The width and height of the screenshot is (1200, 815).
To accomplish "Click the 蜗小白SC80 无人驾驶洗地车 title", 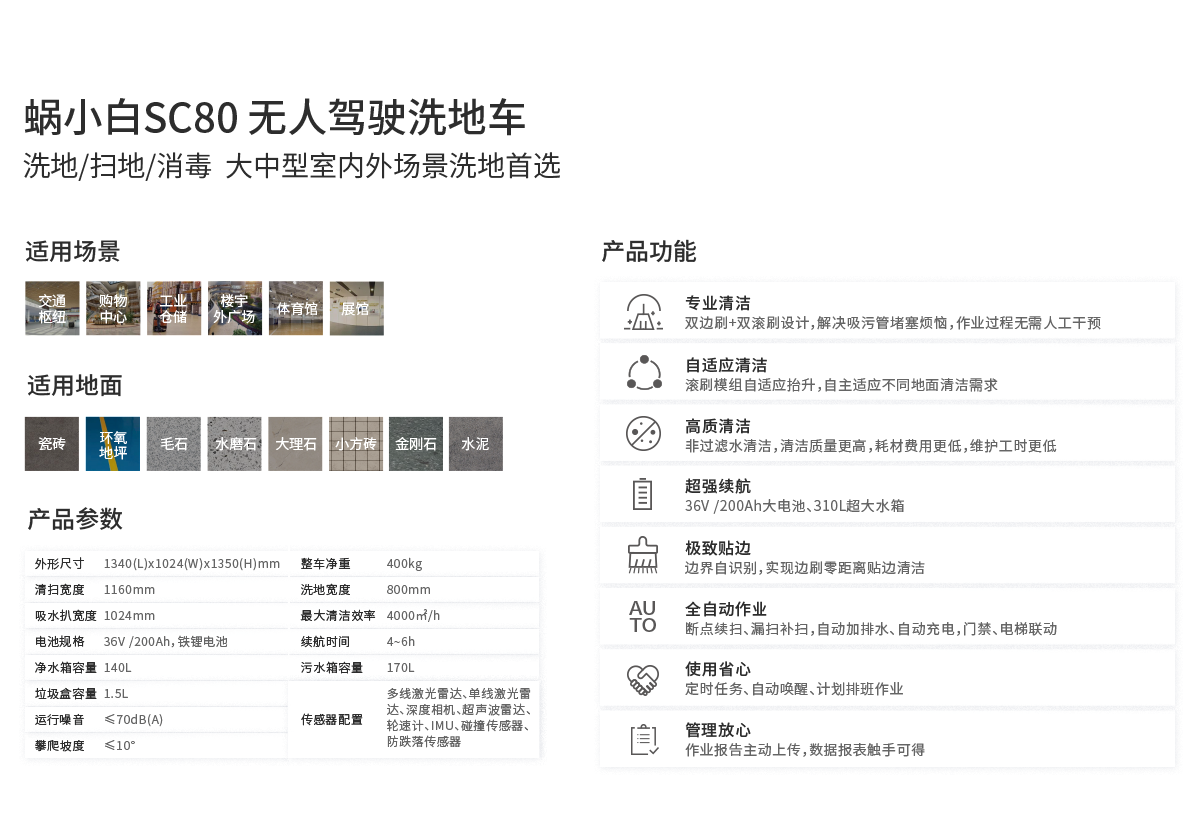I will click(x=275, y=119).
